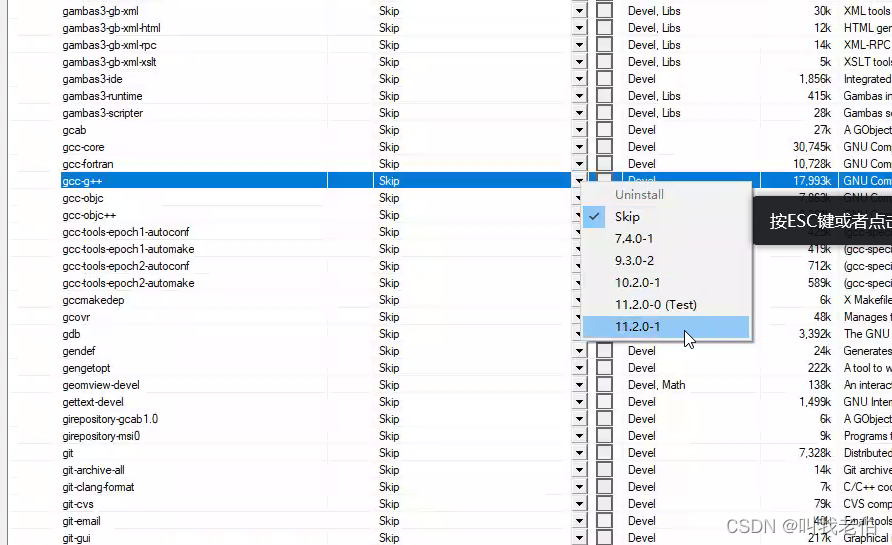Click Skip value in gdb row
The image size is (892, 545).
(x=389, y=334)
